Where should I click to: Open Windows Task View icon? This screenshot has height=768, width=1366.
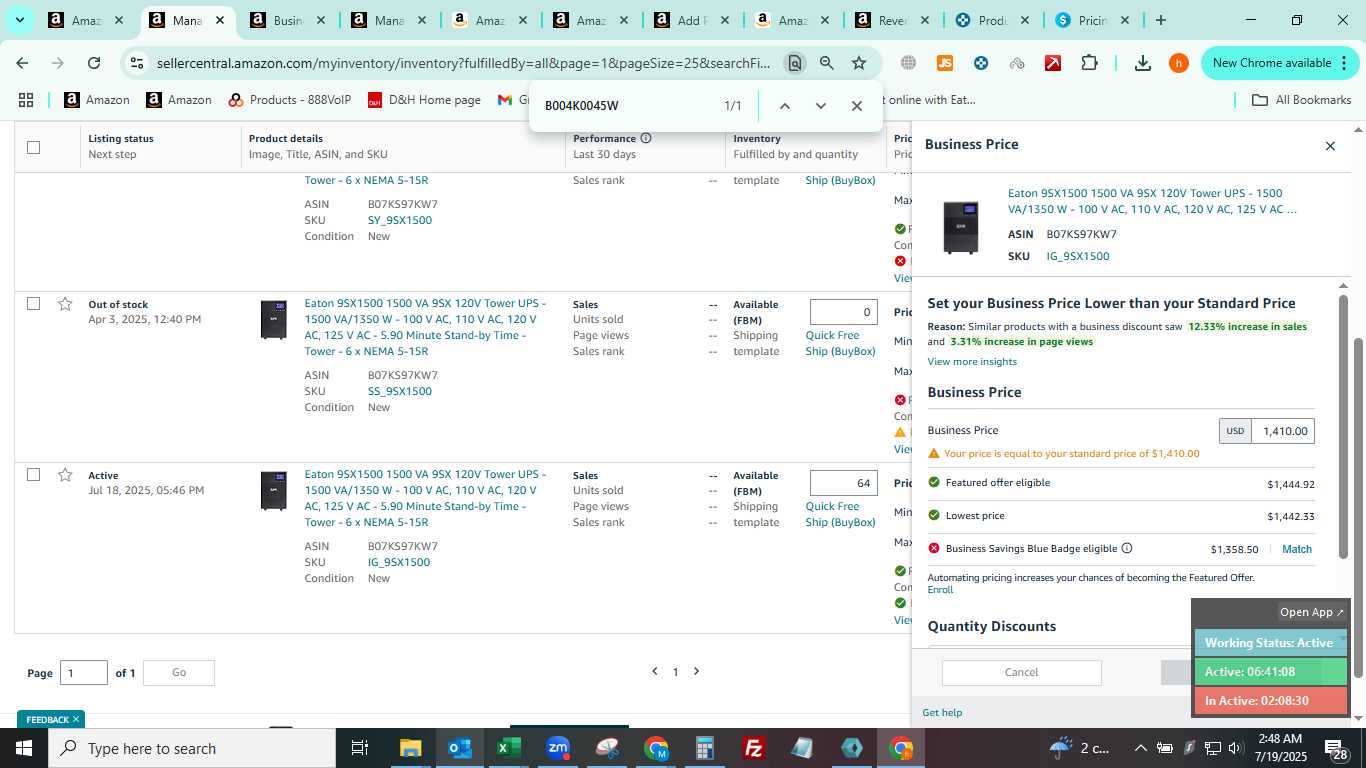360,748
